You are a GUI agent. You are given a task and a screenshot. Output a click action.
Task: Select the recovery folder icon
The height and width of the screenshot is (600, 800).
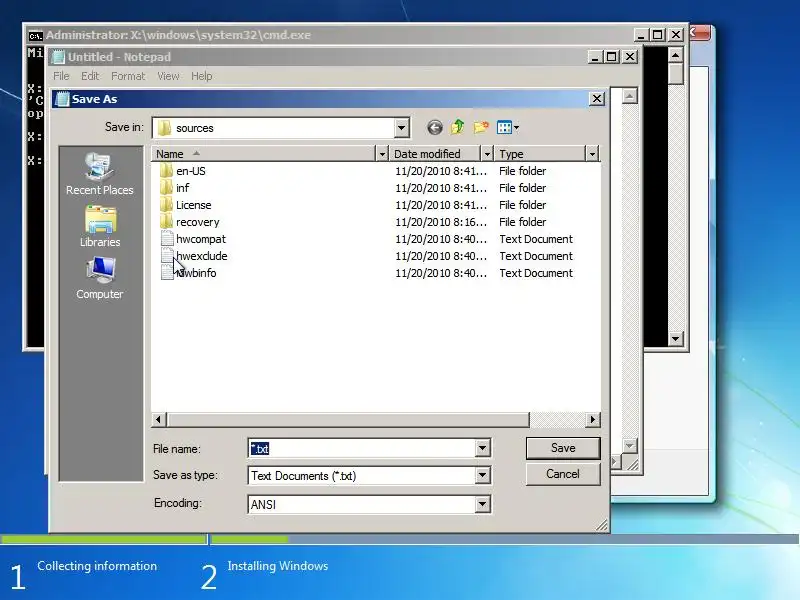(166, 222)
